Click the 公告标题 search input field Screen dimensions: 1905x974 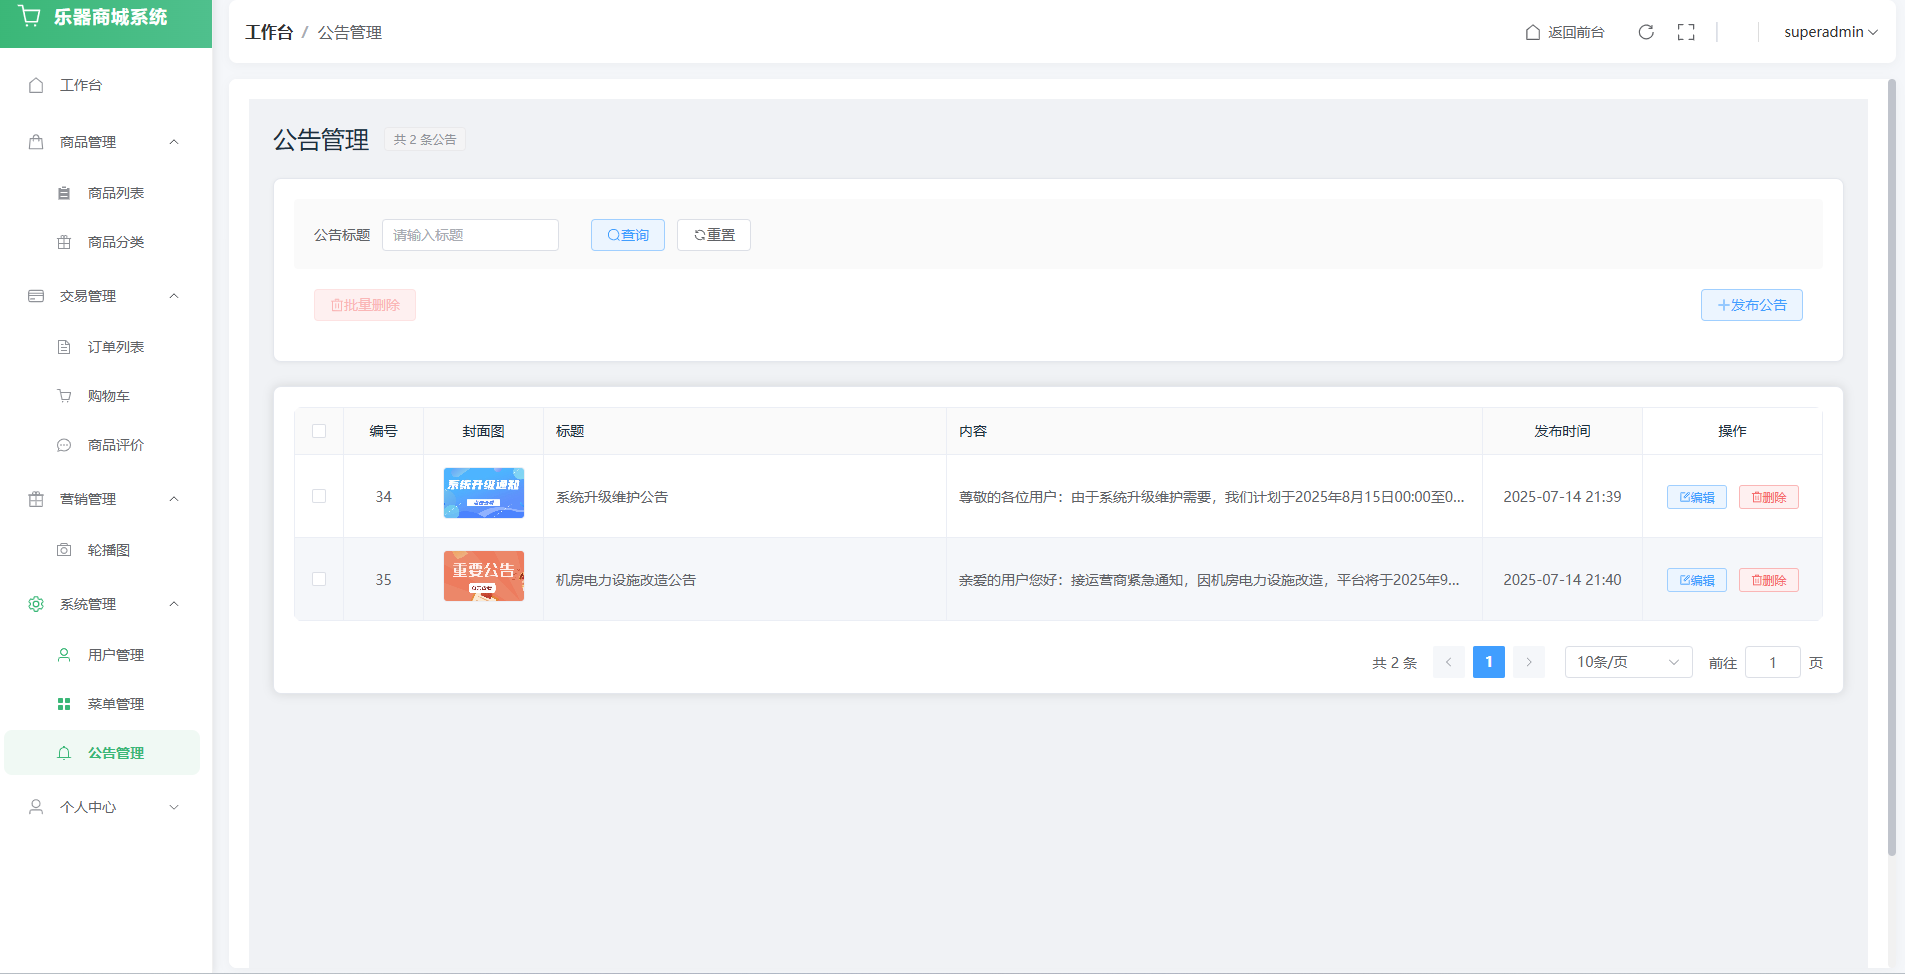coord(470,235)
